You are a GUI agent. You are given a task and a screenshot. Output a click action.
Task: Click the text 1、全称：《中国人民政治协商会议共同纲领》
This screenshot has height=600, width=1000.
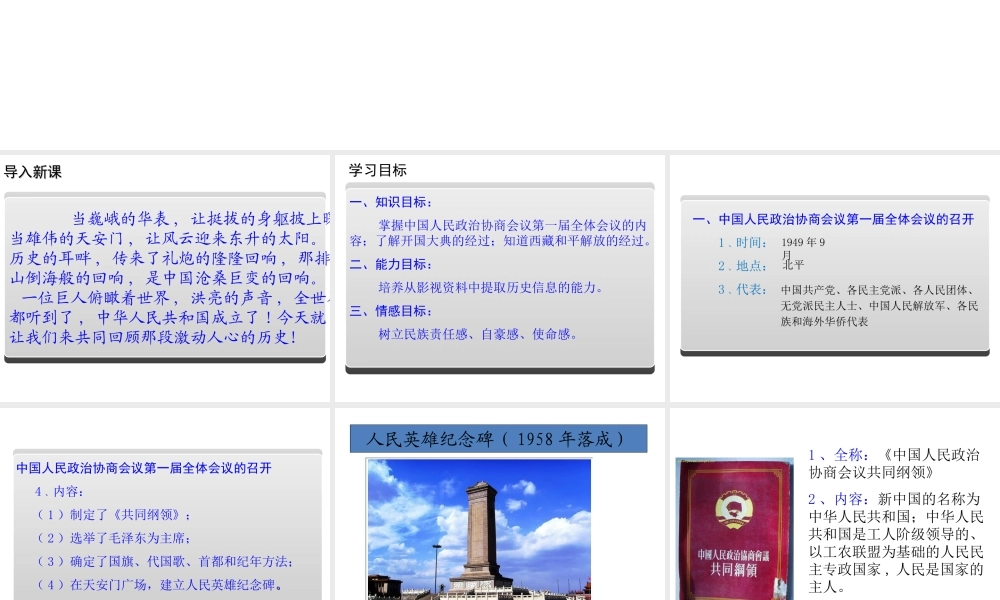coord(894,464)
